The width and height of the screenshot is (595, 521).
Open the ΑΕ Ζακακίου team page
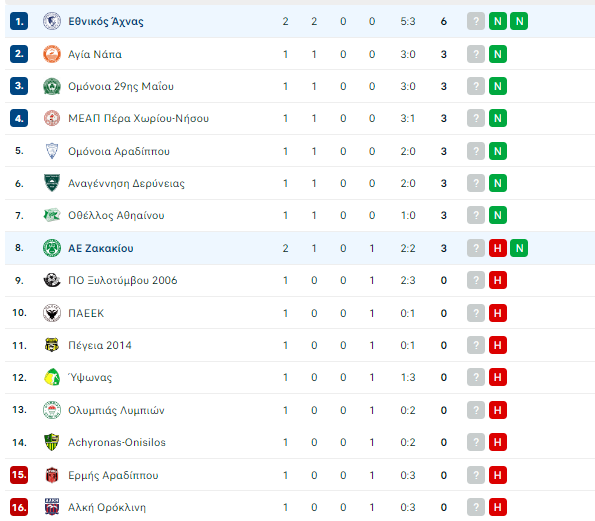101,248
